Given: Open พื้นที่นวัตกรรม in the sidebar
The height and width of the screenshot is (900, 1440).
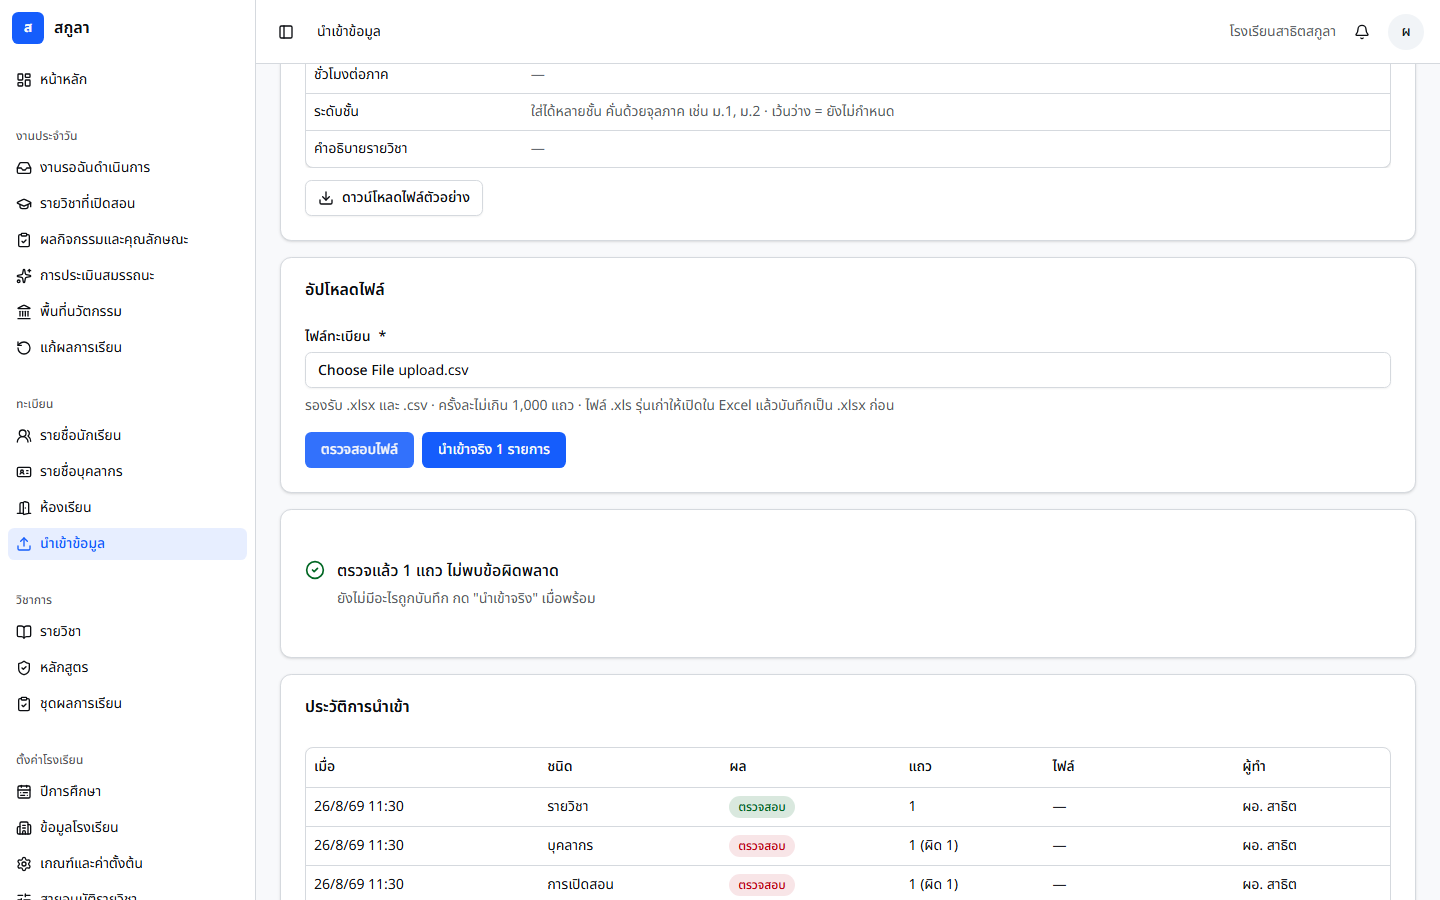Looking at the screenshot, I should tap(127, 312).
